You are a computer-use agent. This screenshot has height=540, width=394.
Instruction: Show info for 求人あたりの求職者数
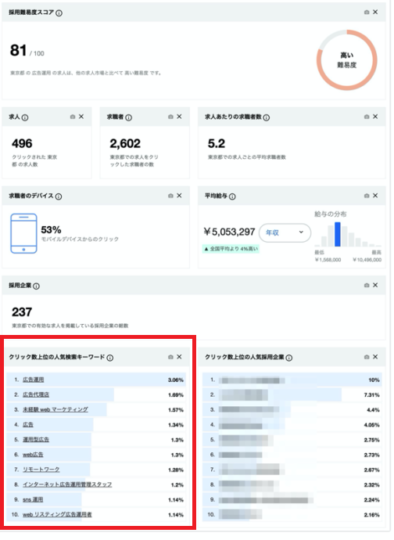click(x=267, y=117)
